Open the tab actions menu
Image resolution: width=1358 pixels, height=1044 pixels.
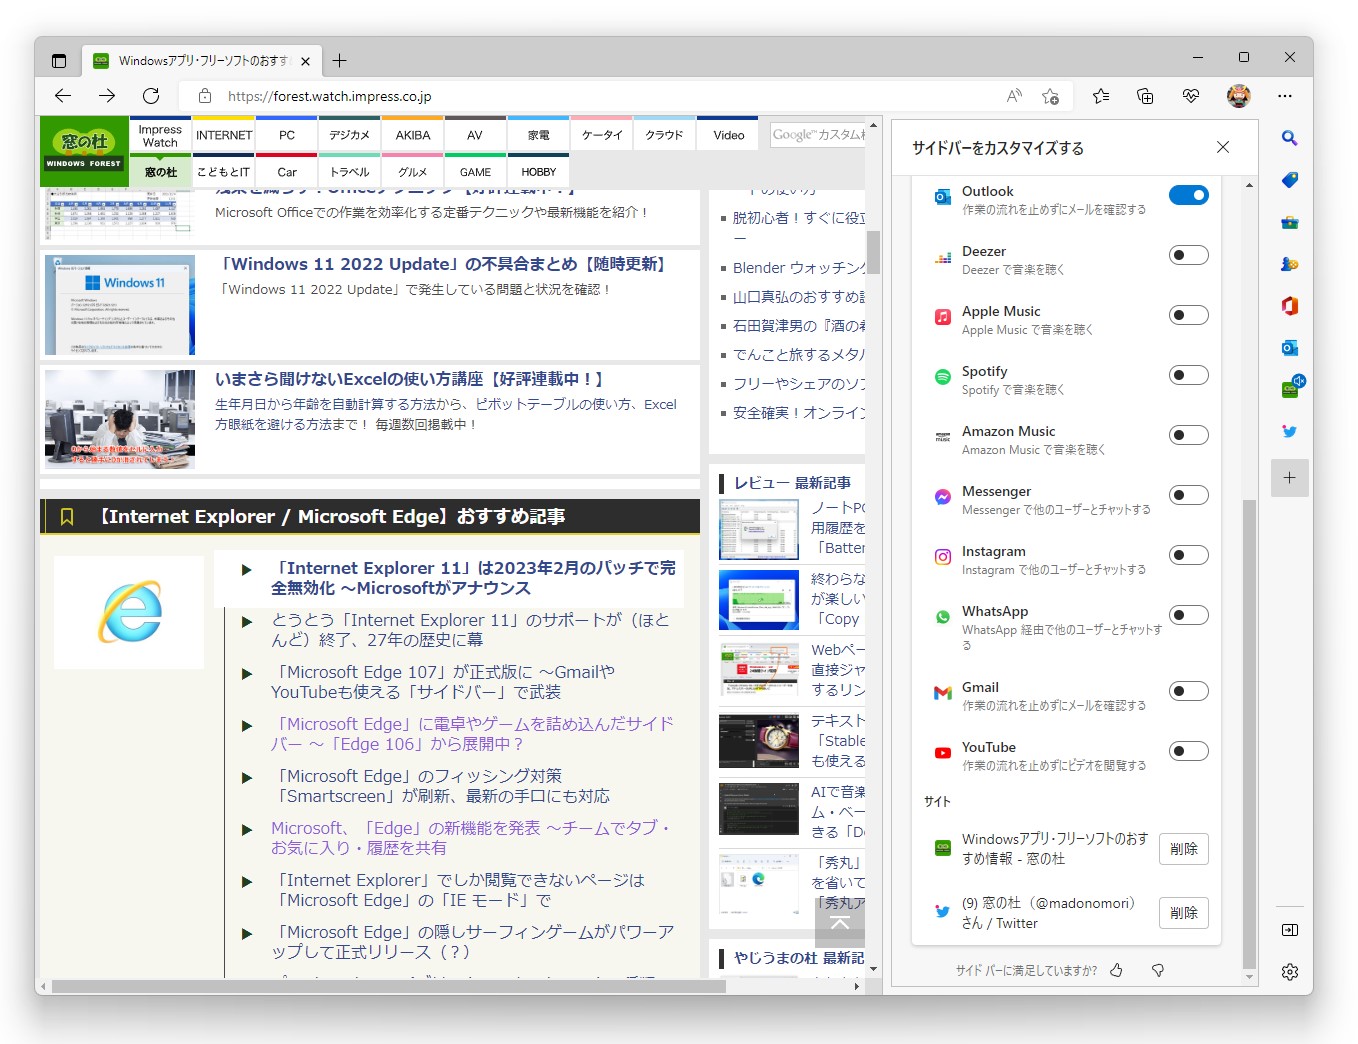(x=59, y=60)
